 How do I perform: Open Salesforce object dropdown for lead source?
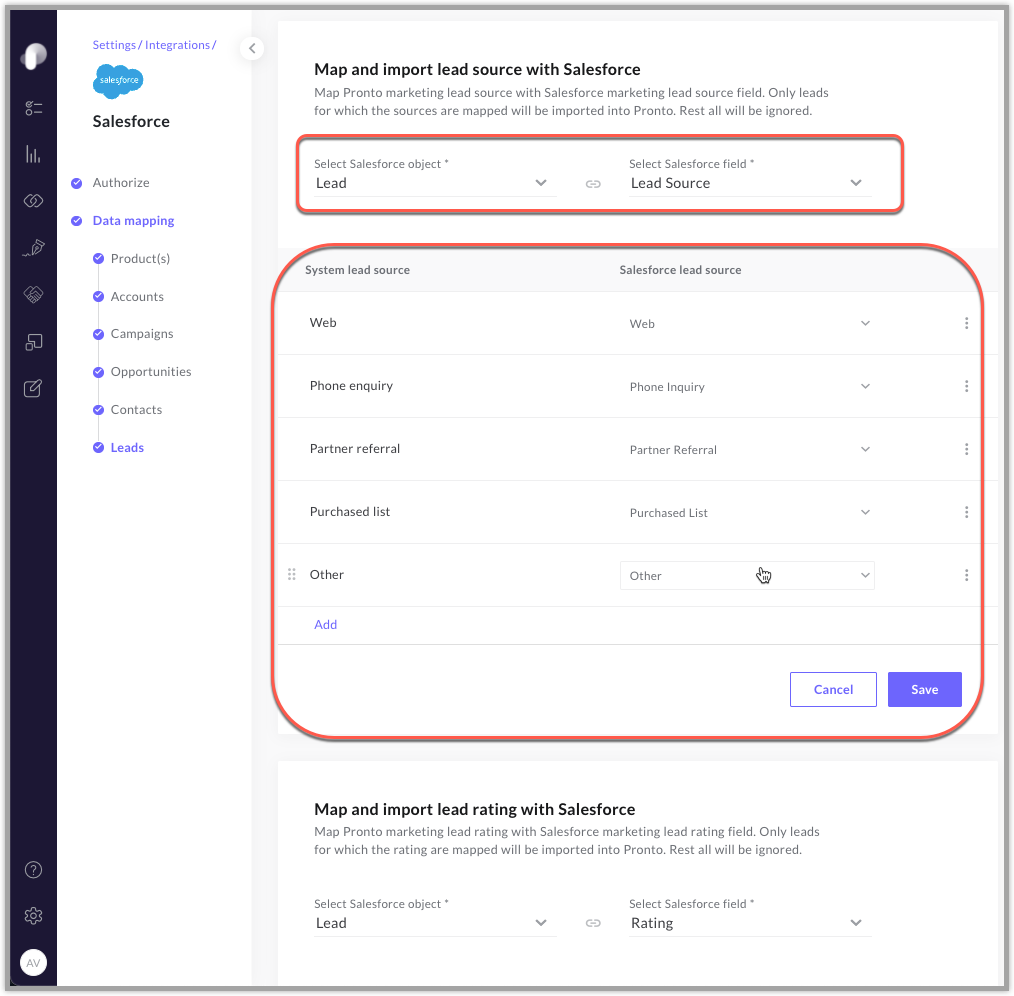[435, 183]
